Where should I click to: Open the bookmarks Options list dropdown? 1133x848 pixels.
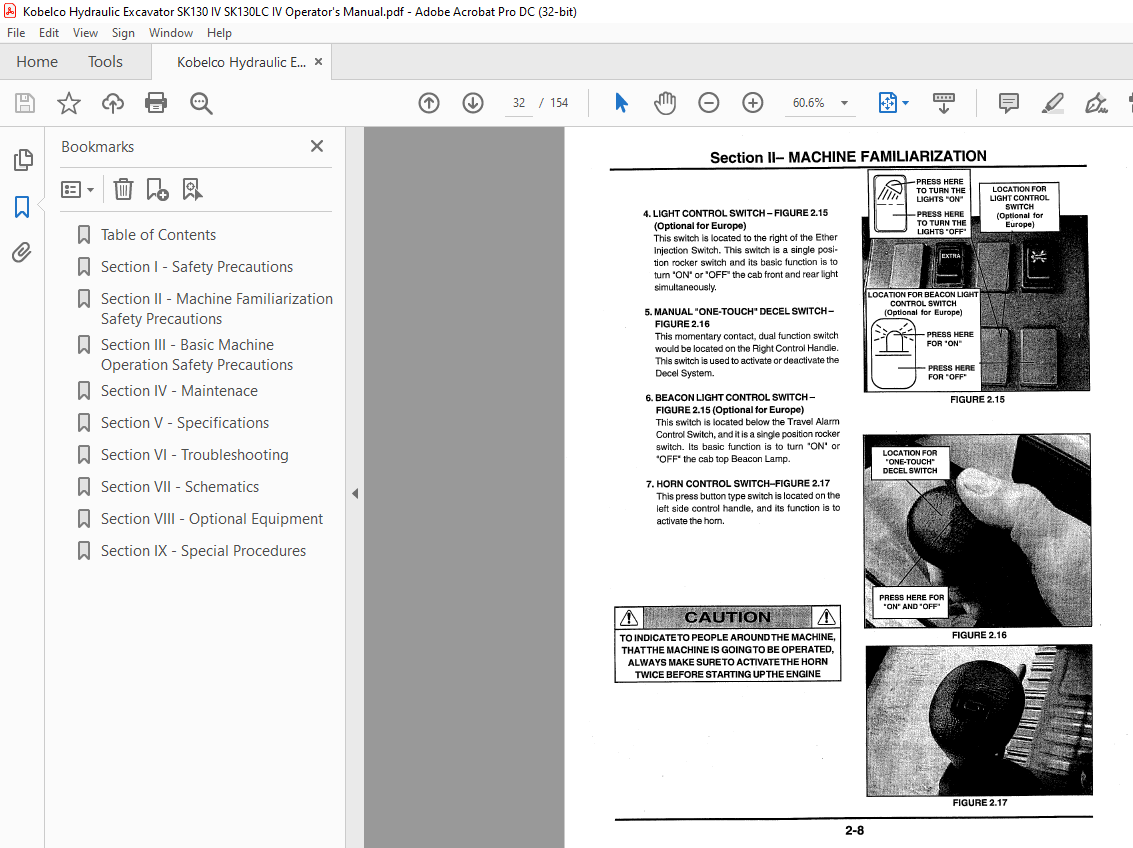[77, 189]
